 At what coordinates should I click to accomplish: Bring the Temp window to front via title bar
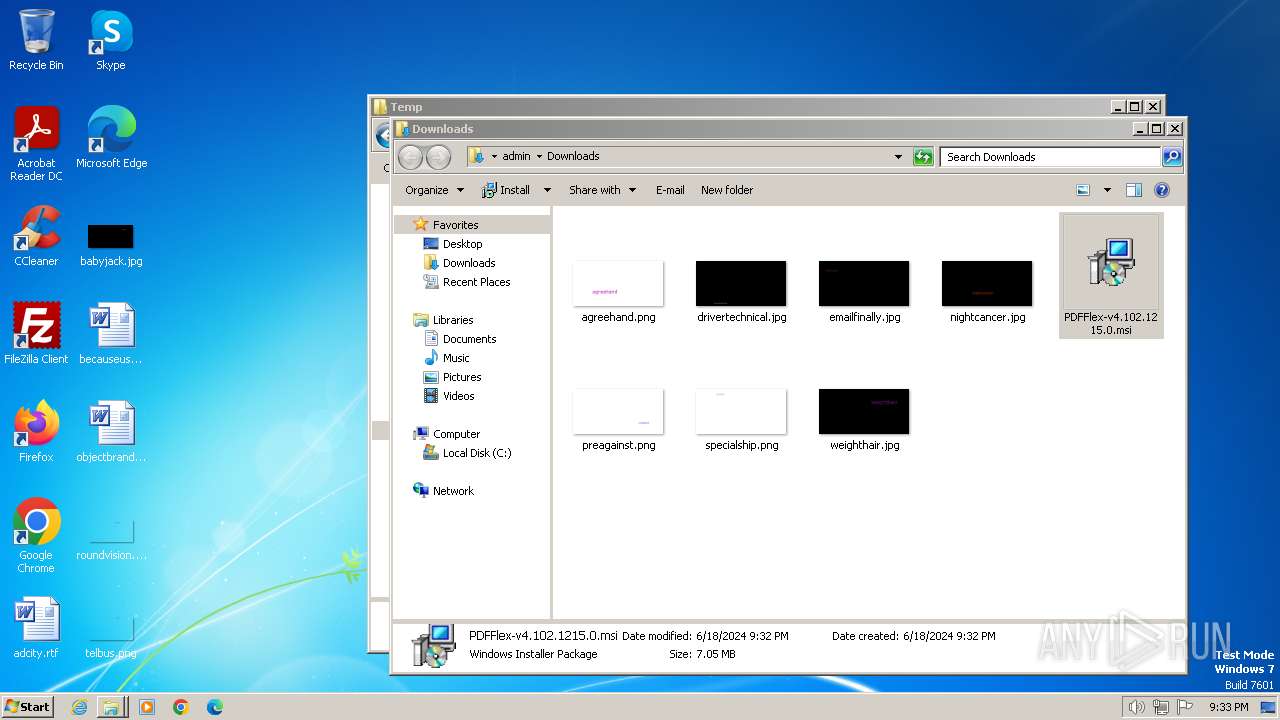click(740, 107)
